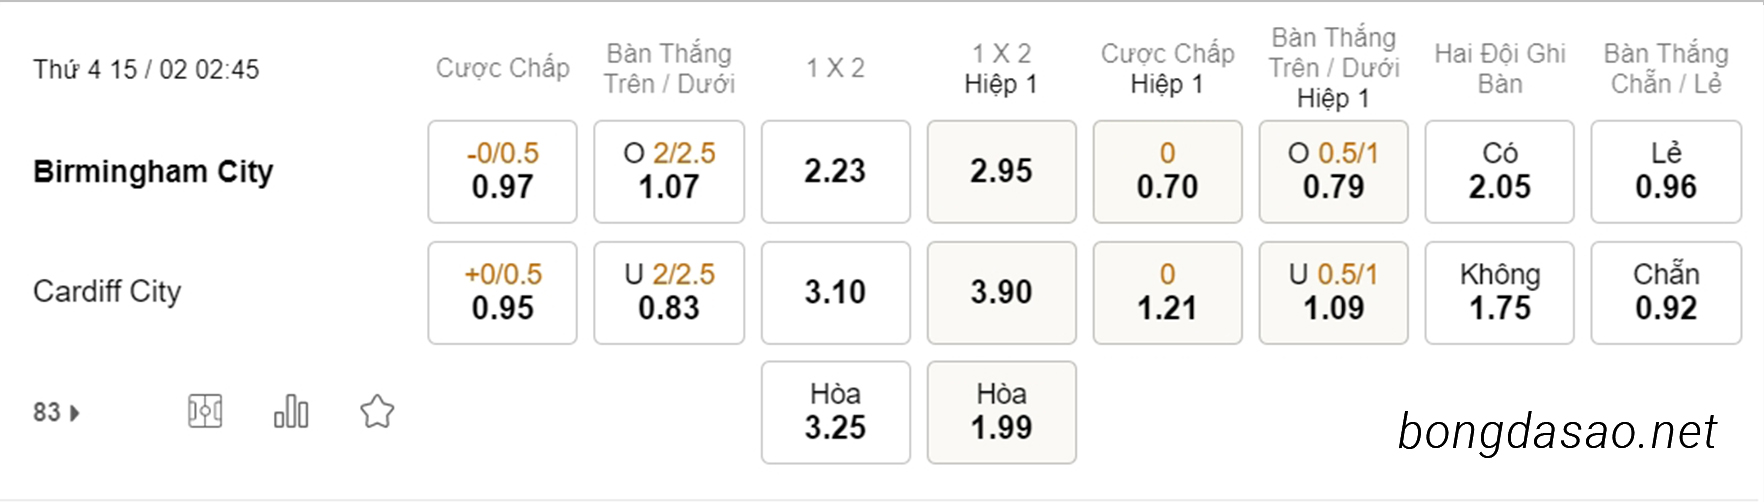
Task: Choose Birmingham City 1X2 win odds 2.23
Action: [836, 172]
